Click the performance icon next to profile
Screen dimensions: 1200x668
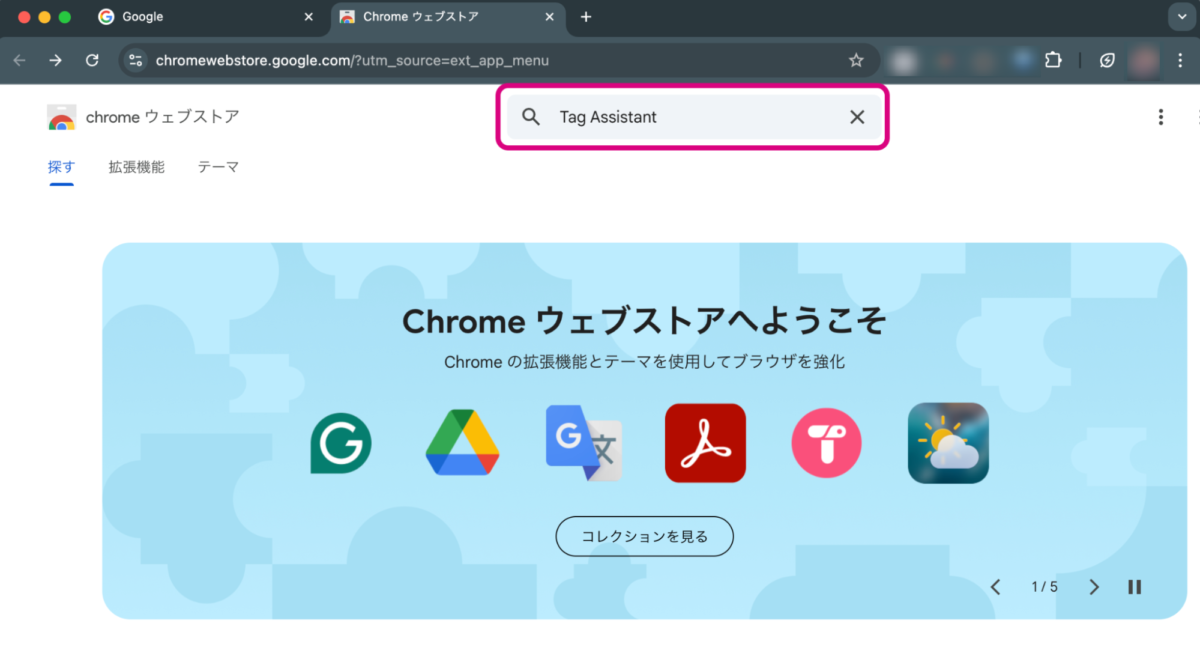[1107, 60]
